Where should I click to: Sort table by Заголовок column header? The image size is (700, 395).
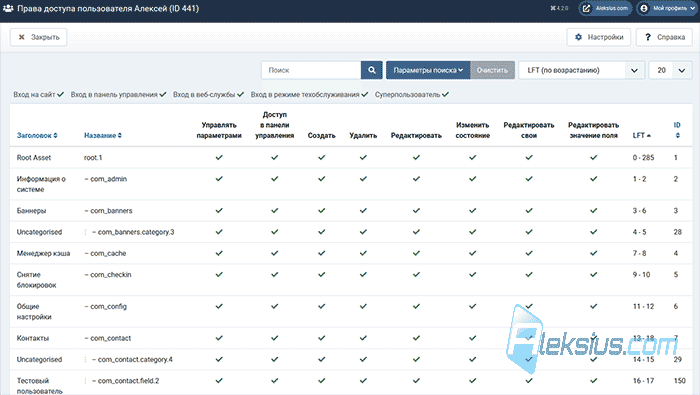point(37,135)
